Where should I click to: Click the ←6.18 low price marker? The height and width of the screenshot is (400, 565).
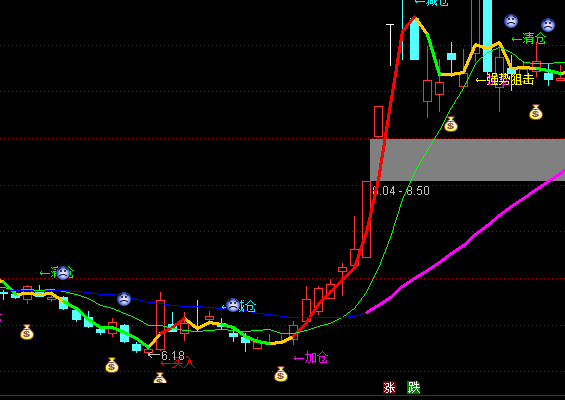[166, 356]
